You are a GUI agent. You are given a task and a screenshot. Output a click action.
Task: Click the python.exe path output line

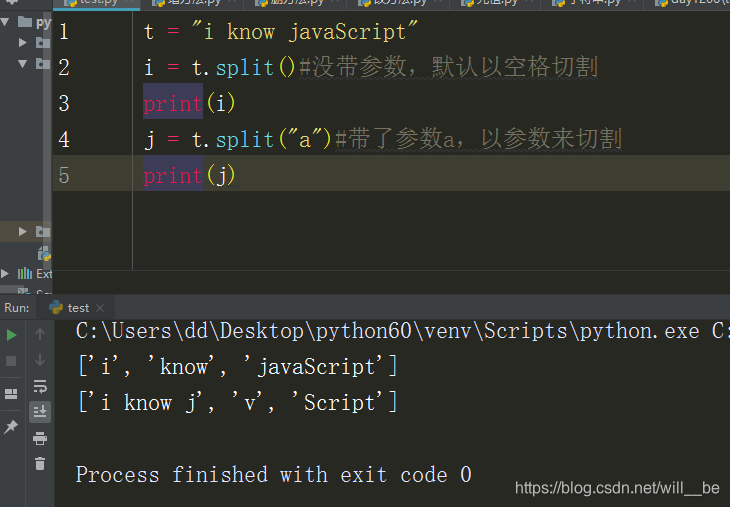(402, 331)
